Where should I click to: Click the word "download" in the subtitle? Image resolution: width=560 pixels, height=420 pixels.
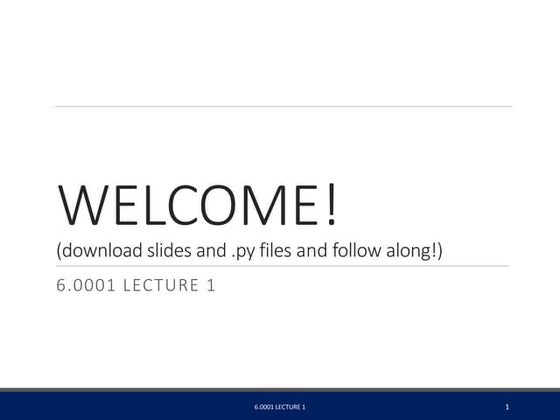pyautogui.click(x=102, y=250)
